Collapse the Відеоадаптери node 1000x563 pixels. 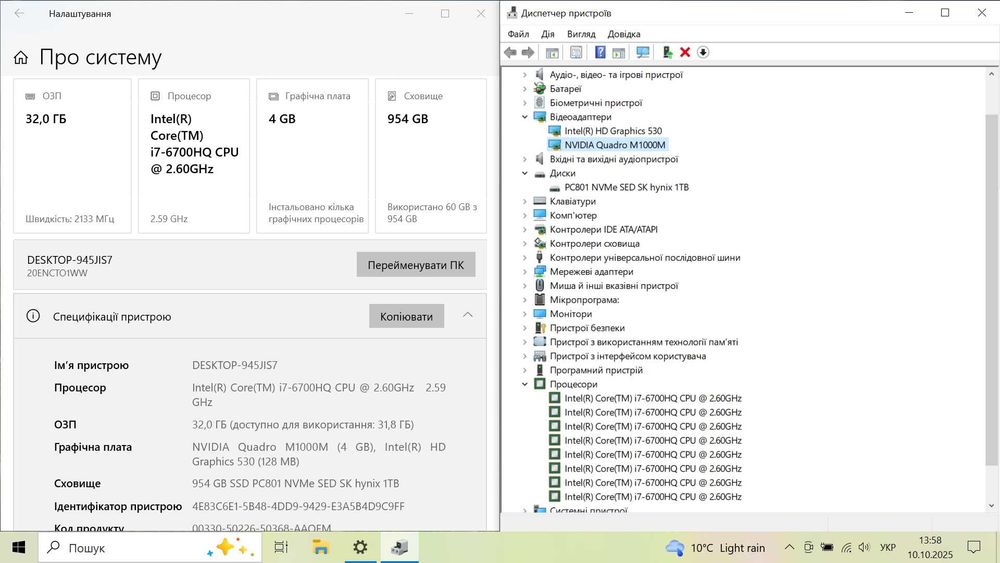[525, 117]
